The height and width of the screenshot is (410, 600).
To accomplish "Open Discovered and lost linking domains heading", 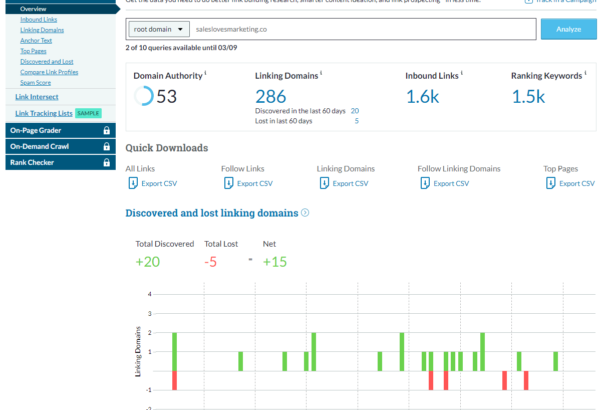I will pos(212,213).
